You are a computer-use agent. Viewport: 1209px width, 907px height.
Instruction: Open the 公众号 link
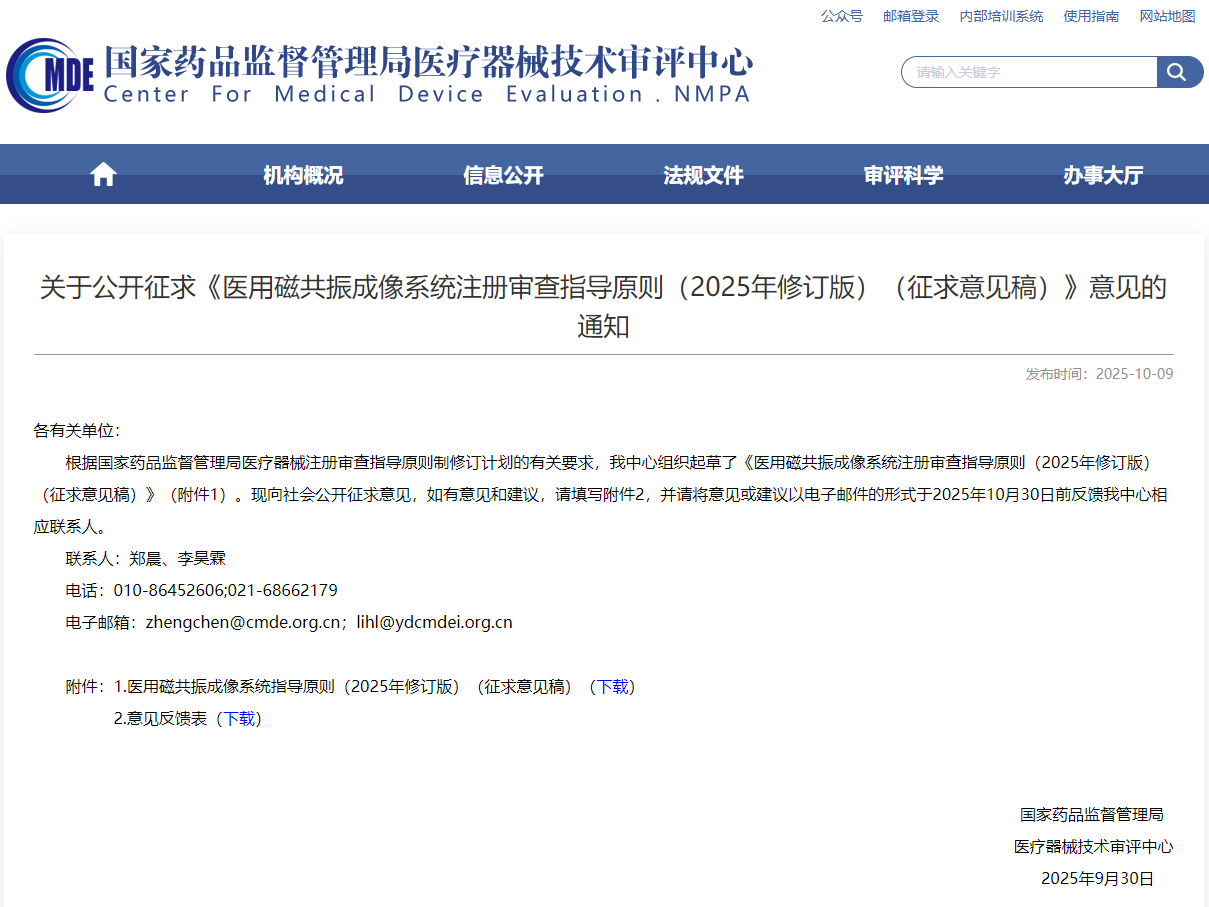(x=842, y=16)
